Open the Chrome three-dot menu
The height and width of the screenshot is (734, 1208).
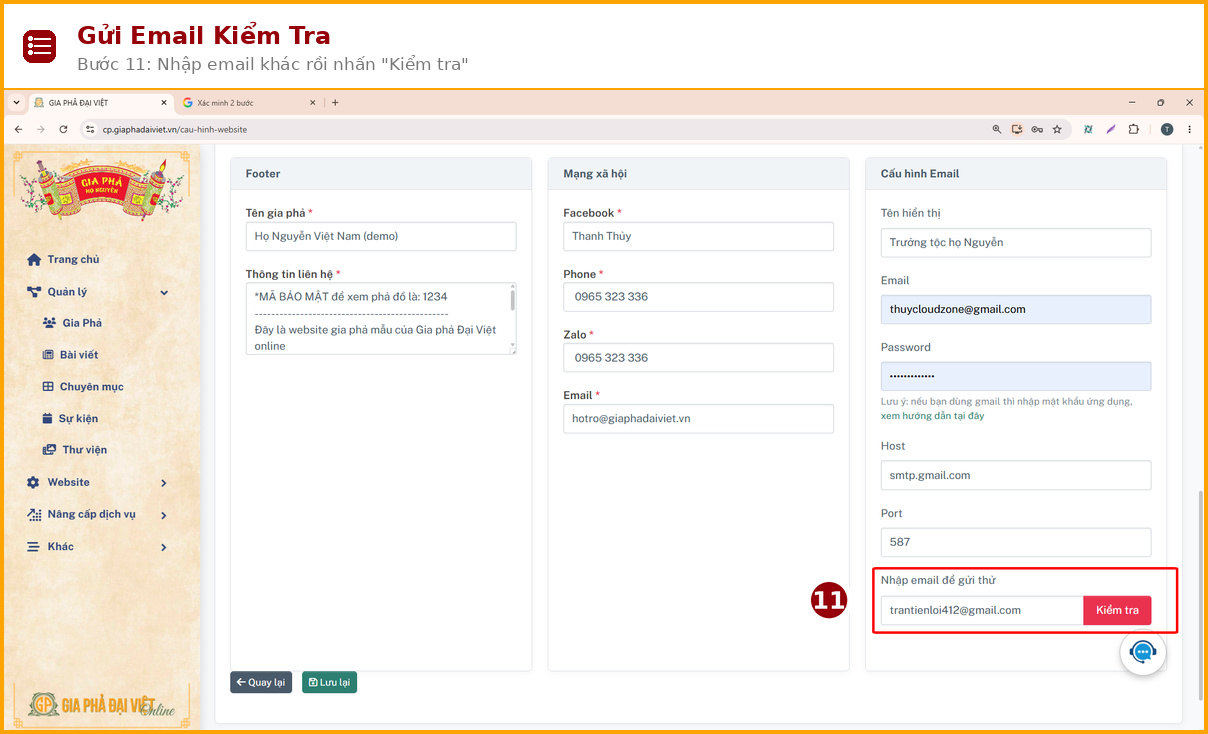[1189, 129]
